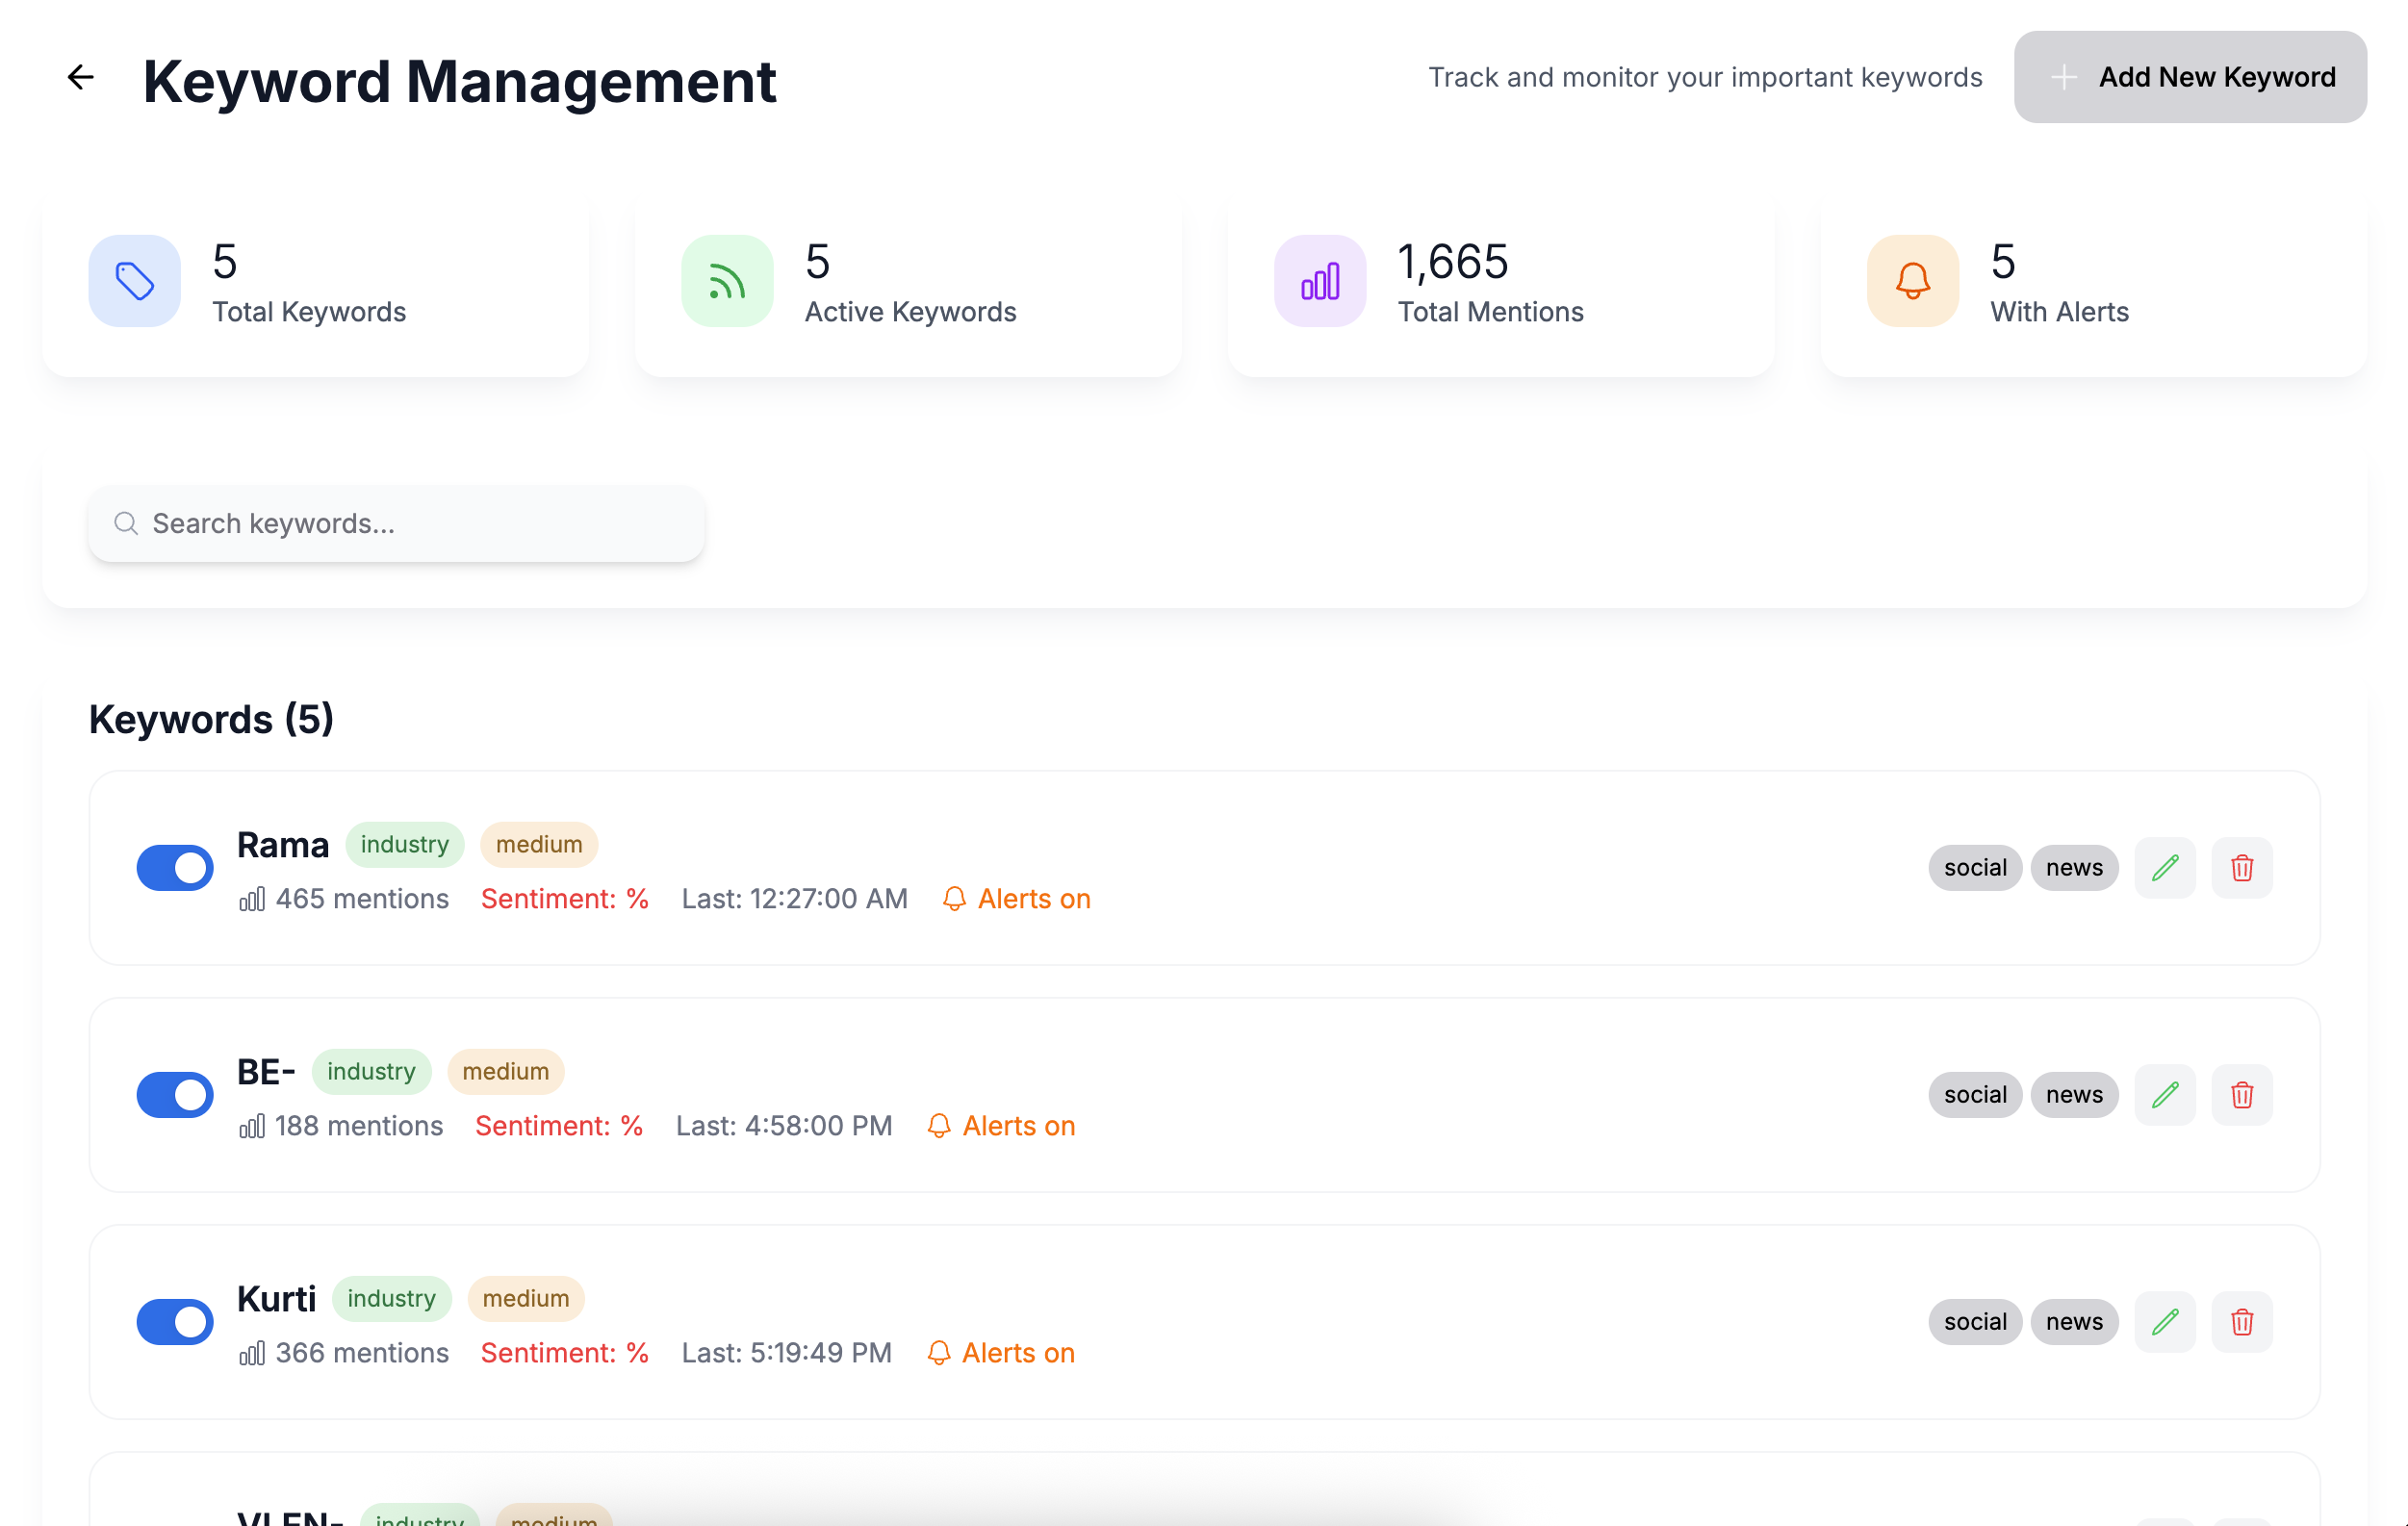
Task: Edit the Kurti keyword with pencil icon
Action: coord(2165,1321)
